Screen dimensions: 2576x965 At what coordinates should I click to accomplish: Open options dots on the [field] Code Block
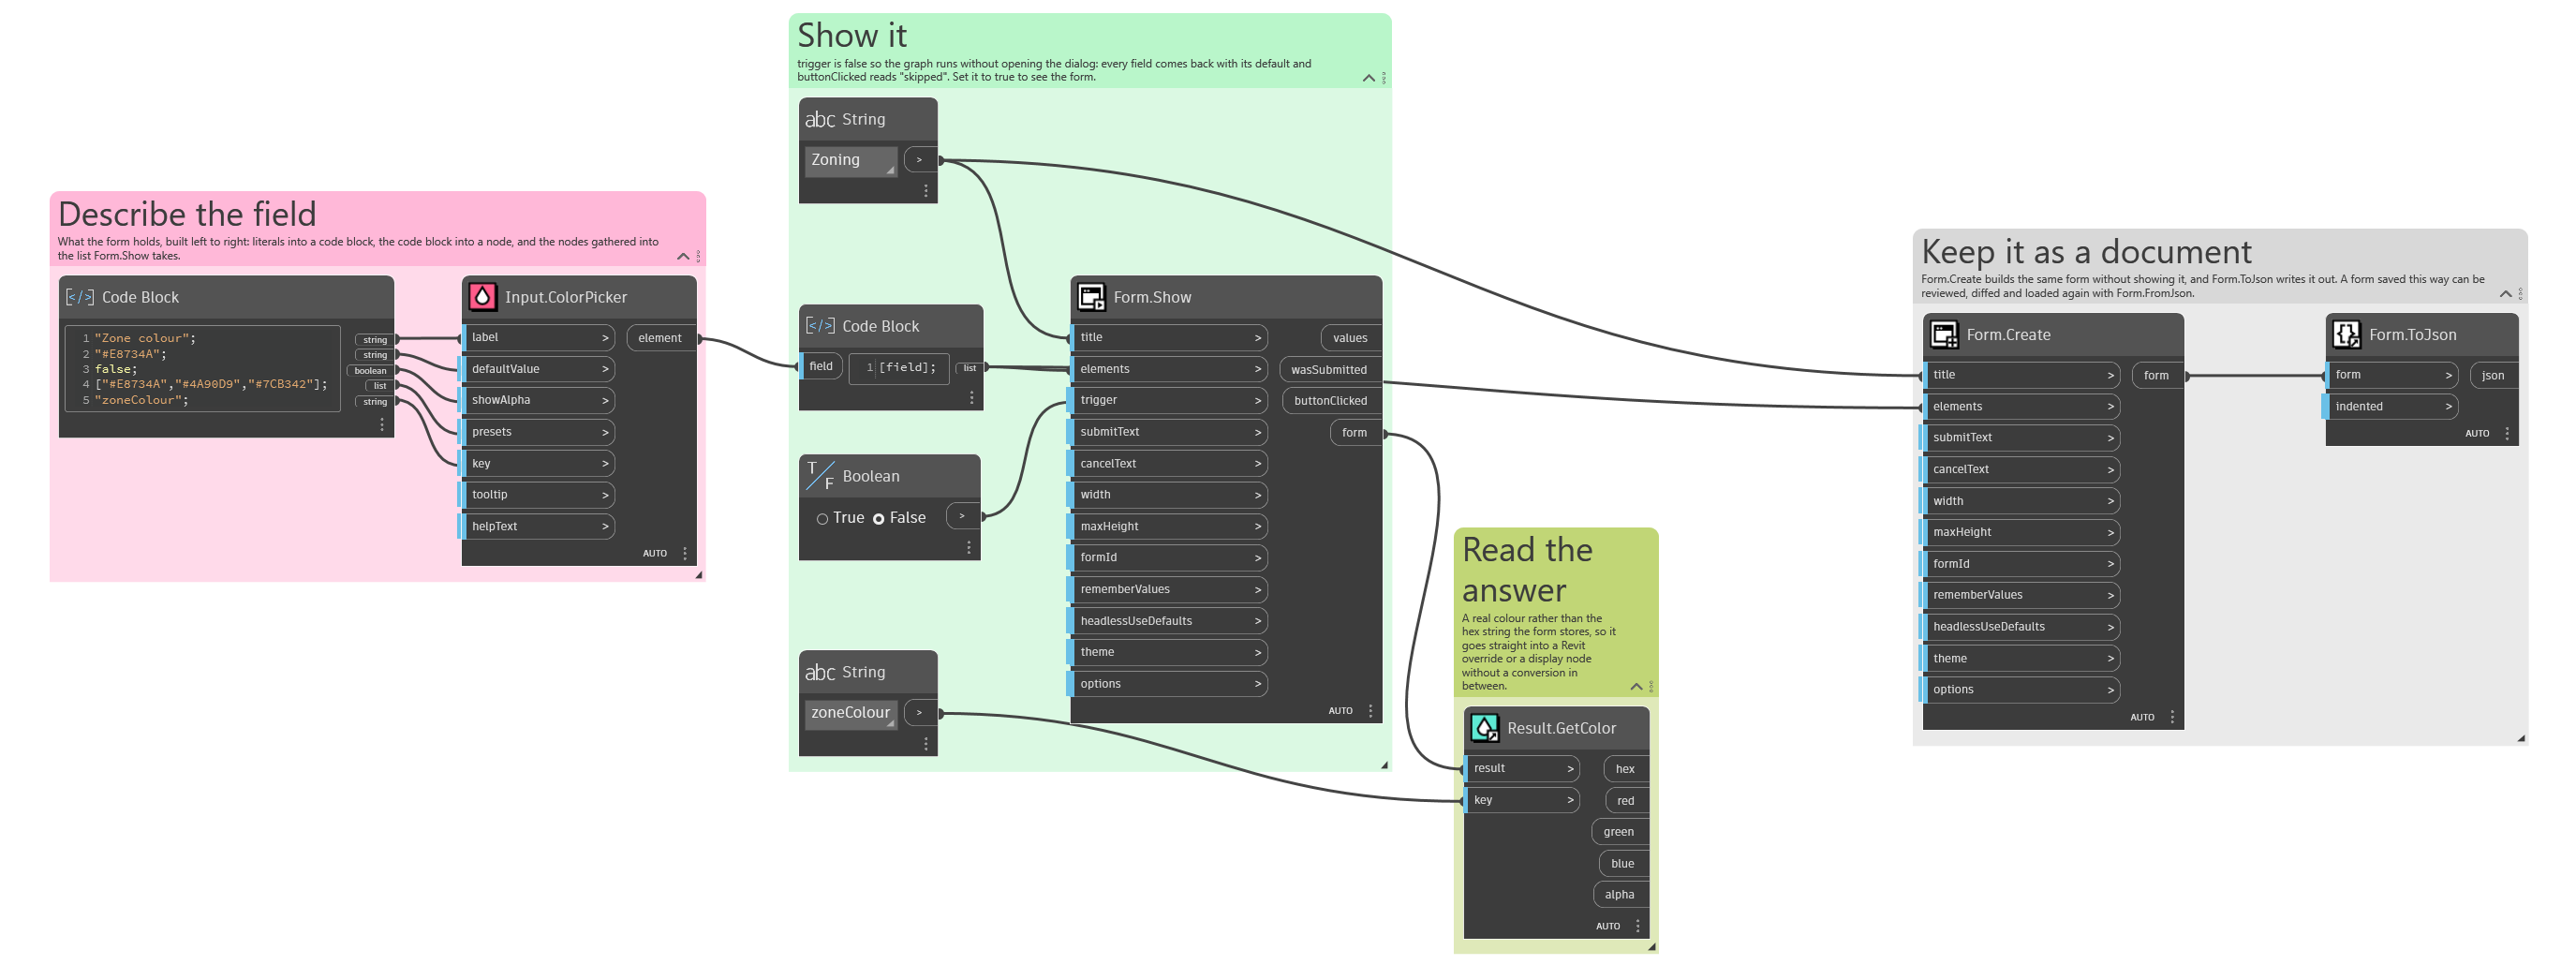(x=972, y=398)
